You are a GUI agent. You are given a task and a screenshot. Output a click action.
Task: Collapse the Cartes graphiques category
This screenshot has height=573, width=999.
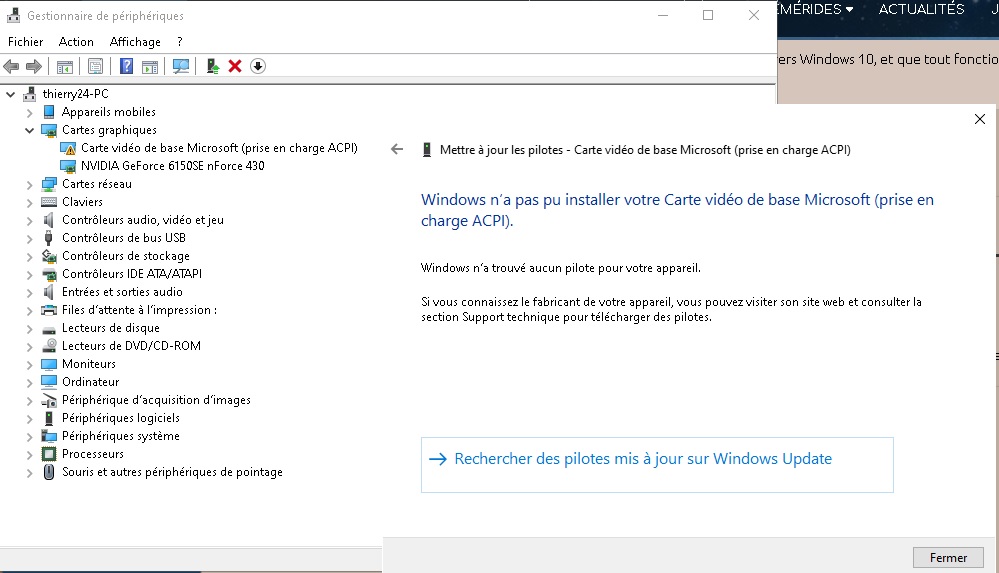(29, 130)
